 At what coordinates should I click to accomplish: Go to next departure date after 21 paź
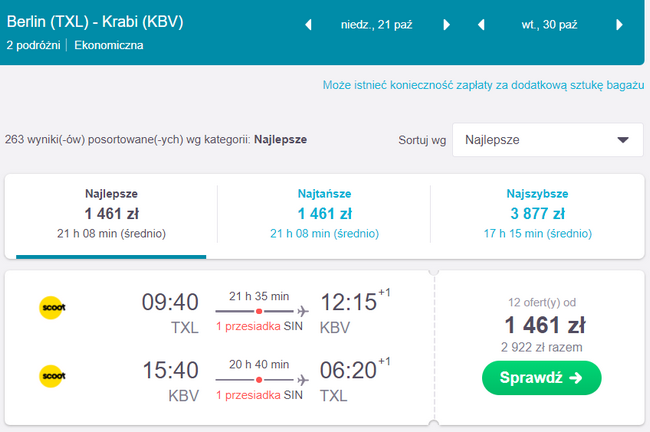446,25
